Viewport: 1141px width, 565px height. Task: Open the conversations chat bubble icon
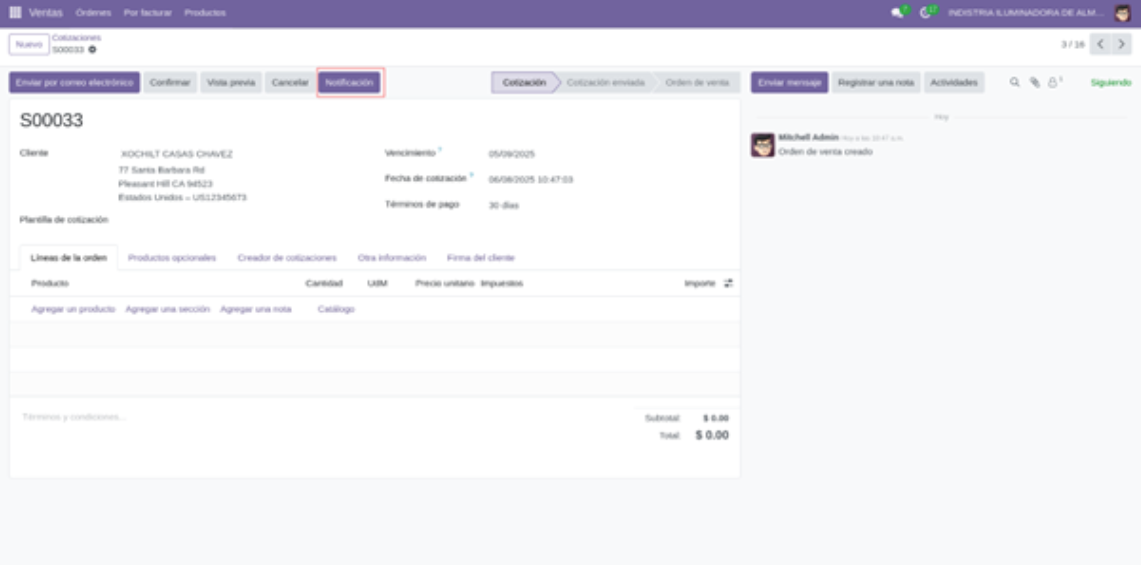point(897,13)
